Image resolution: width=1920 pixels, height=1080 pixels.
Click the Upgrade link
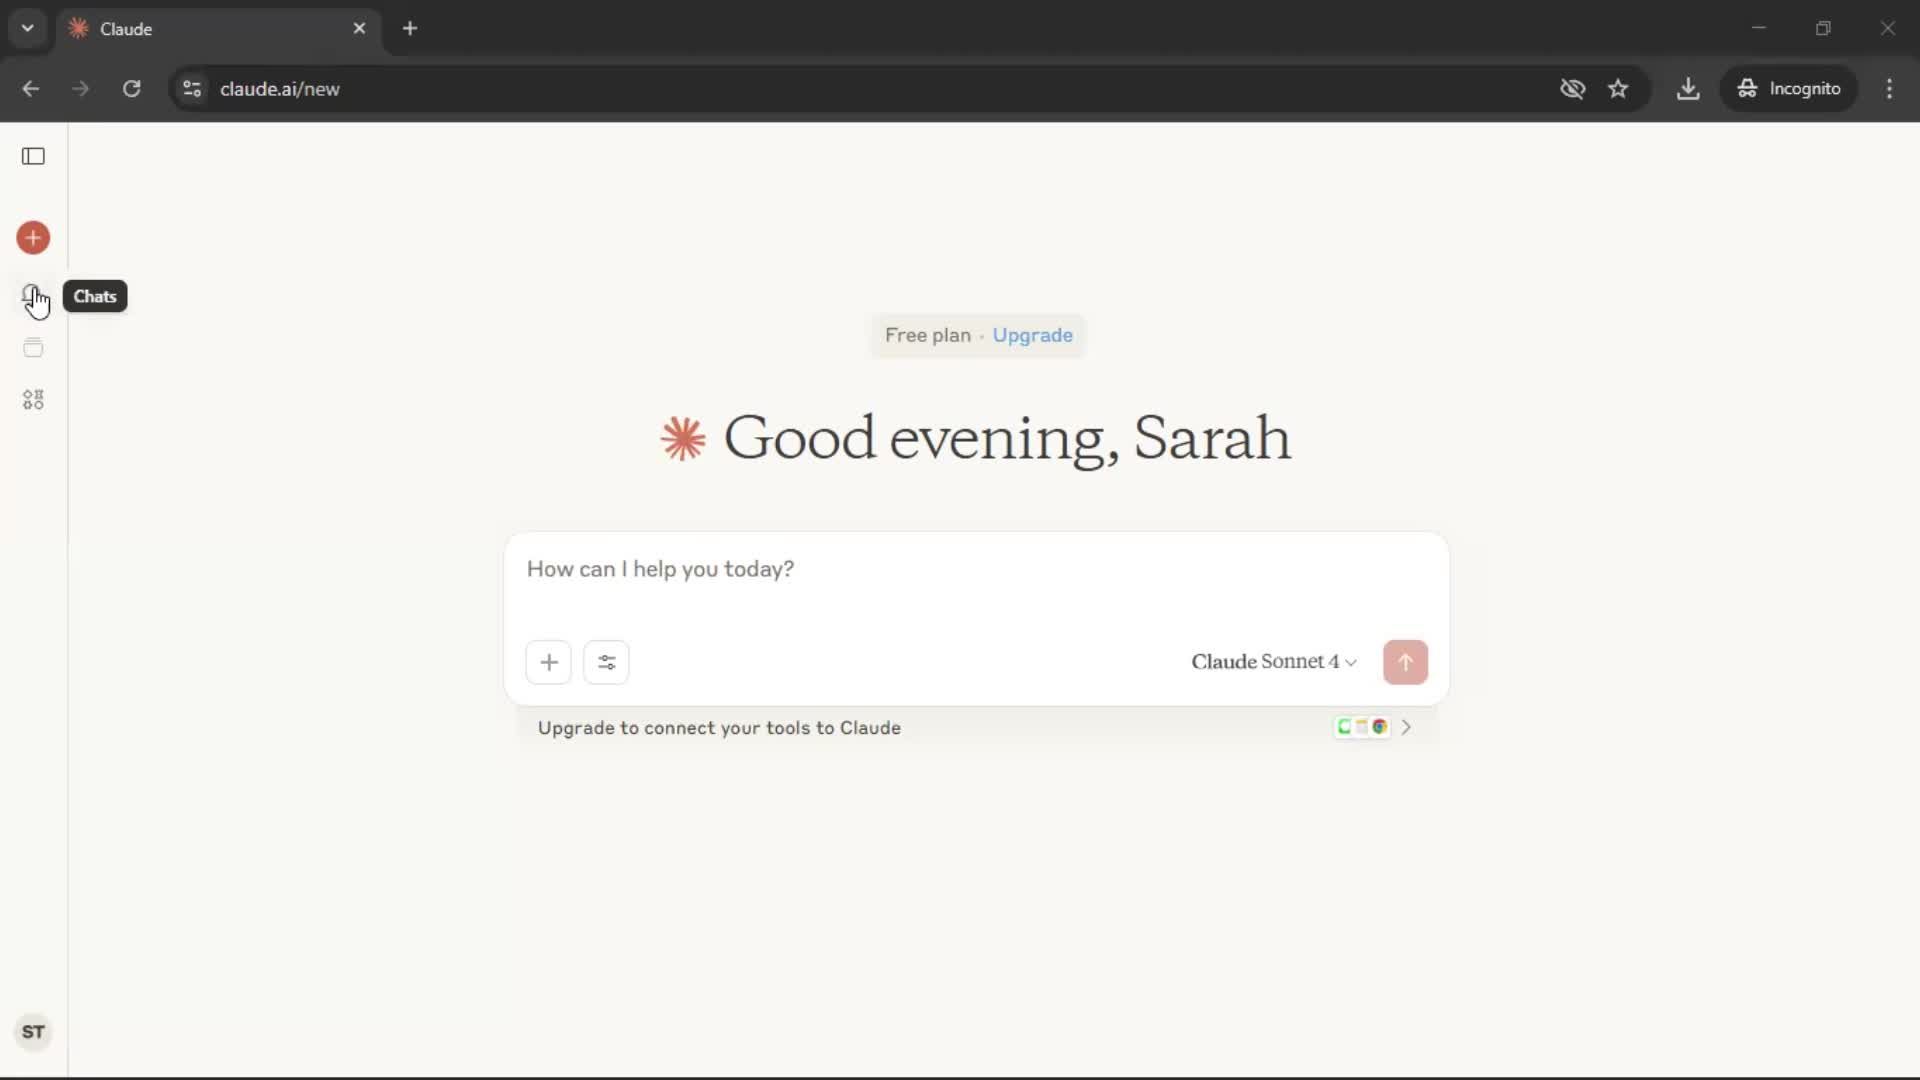tap(1032, 335)
